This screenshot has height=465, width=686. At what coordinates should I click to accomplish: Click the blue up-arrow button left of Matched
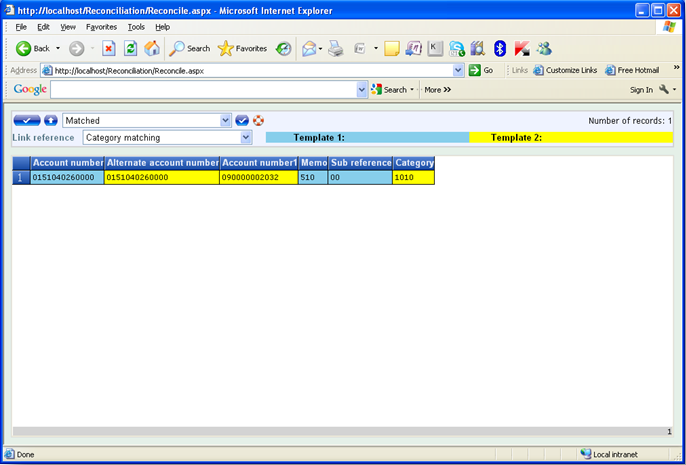click(51, 121)
